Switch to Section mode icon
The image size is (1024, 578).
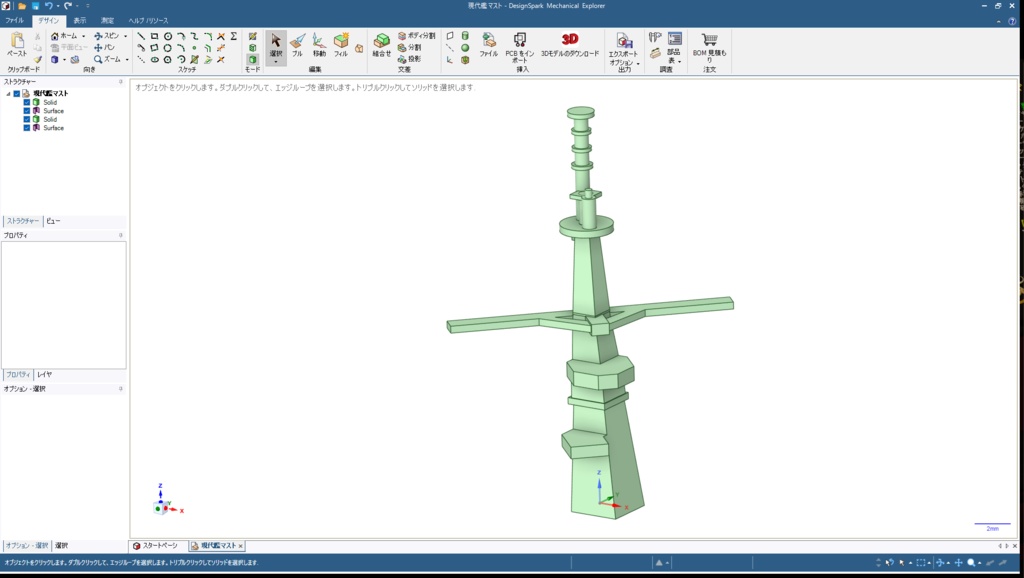(x=253, y=48)
